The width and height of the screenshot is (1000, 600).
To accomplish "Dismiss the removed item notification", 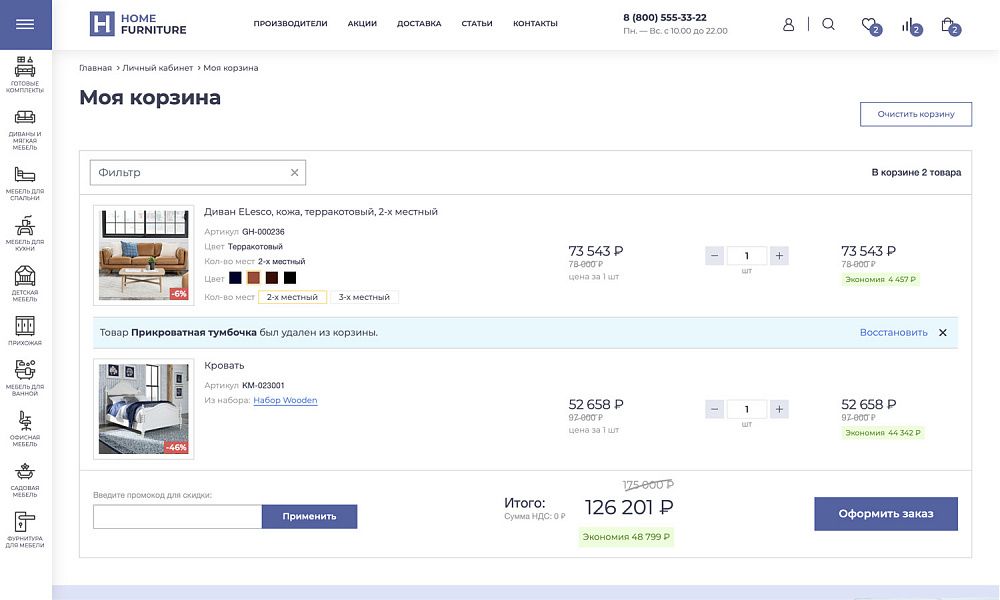I will pos(942,333).
